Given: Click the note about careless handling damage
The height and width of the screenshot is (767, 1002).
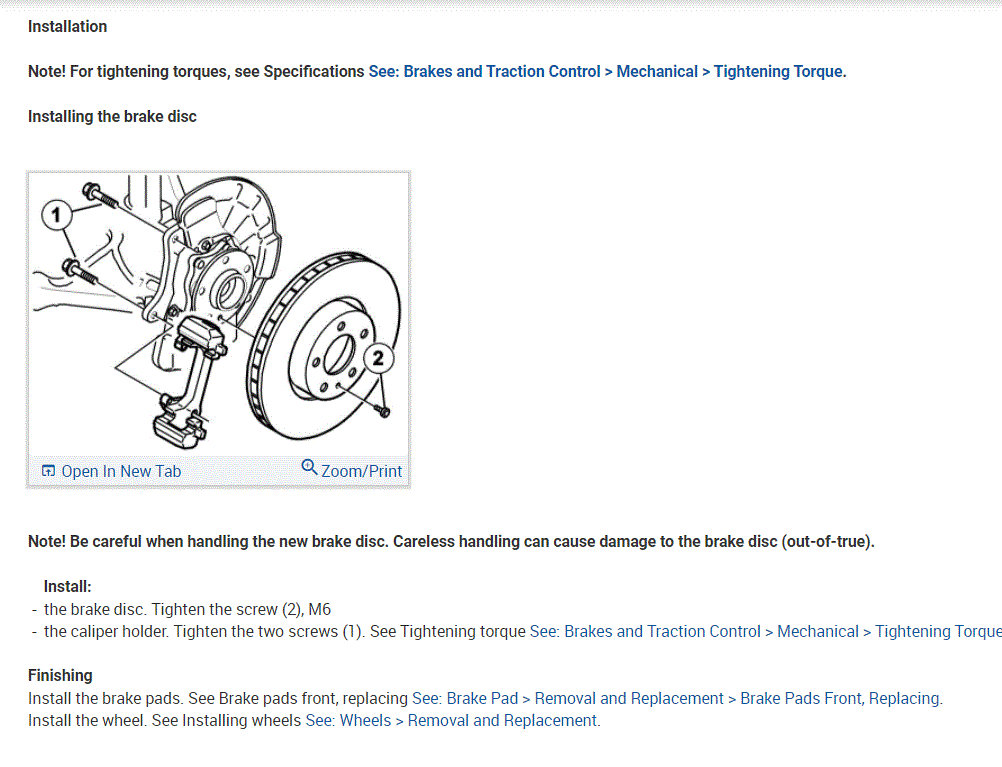Looking at the screenshot, I should pos(451,542).
